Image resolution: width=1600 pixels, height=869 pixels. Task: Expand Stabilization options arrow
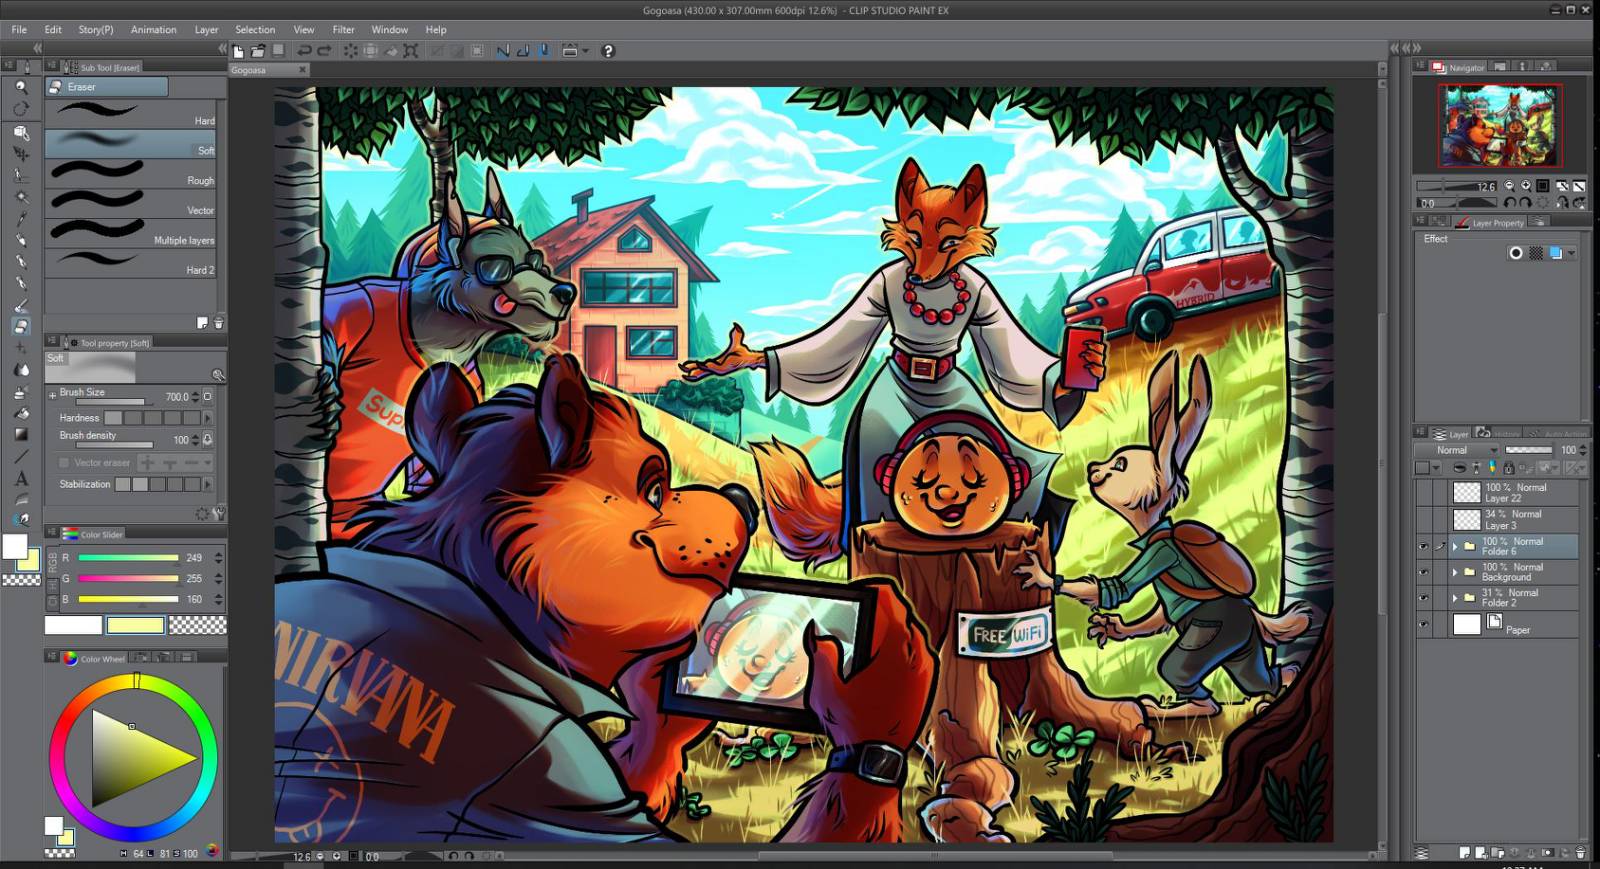[x=208, y=484]
